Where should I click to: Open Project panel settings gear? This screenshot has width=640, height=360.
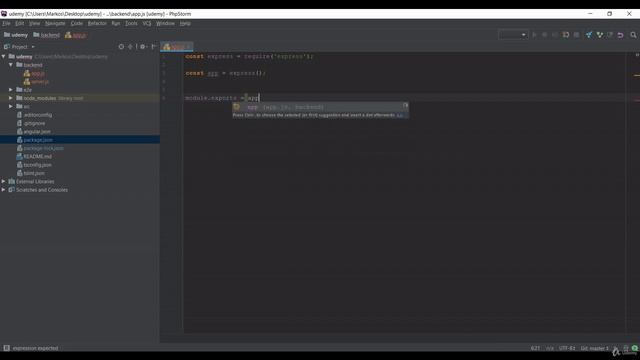(x=142, y=47)
